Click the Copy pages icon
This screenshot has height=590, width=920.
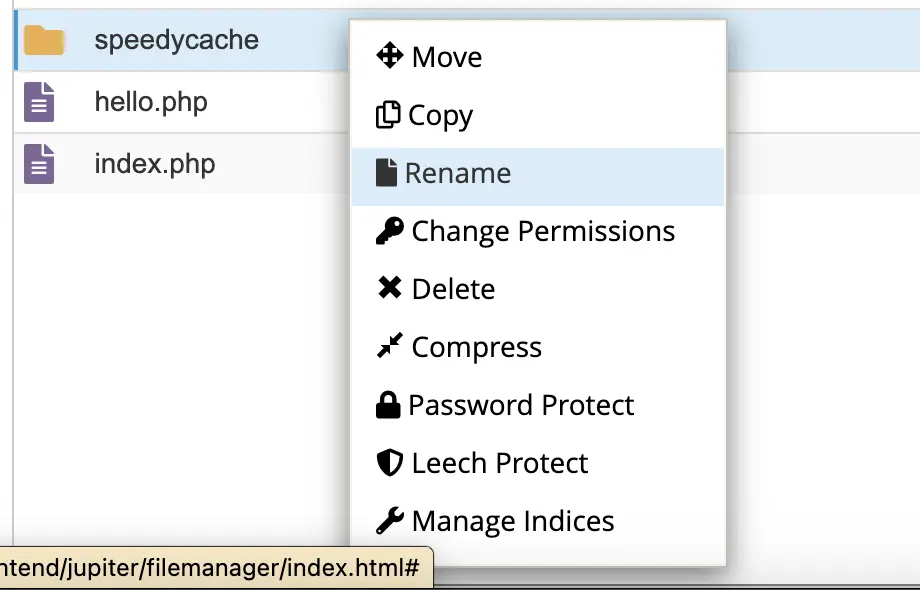point(387,115)
